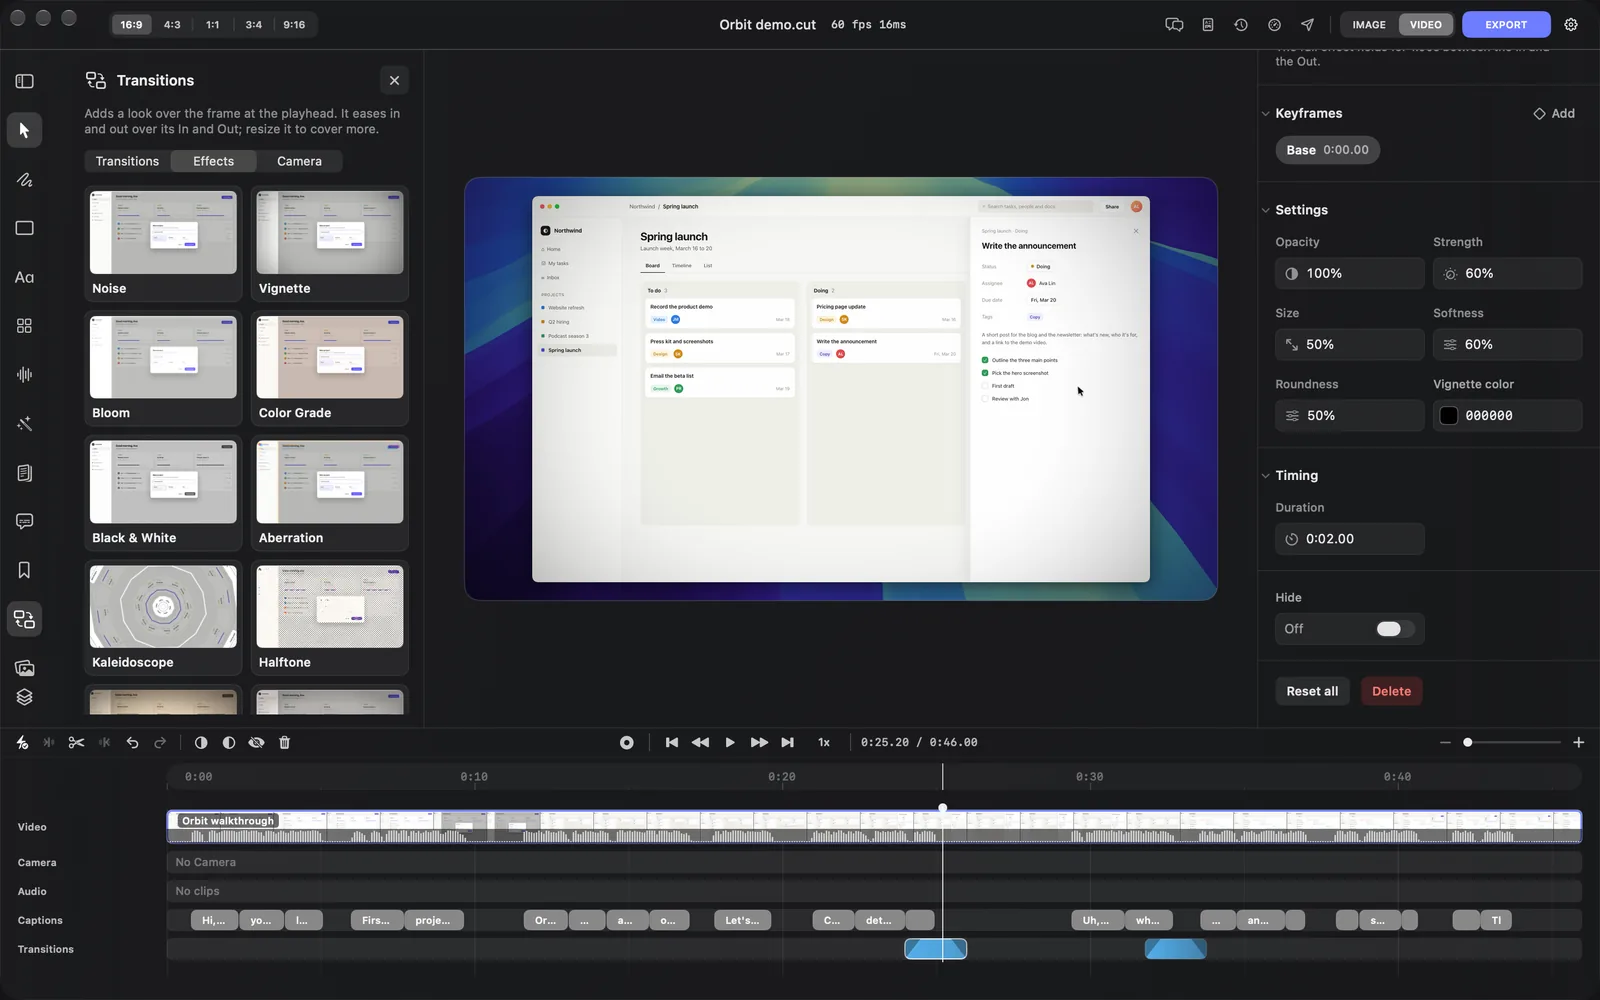
Task: Click Reset all button
Action: [1312, 691]
